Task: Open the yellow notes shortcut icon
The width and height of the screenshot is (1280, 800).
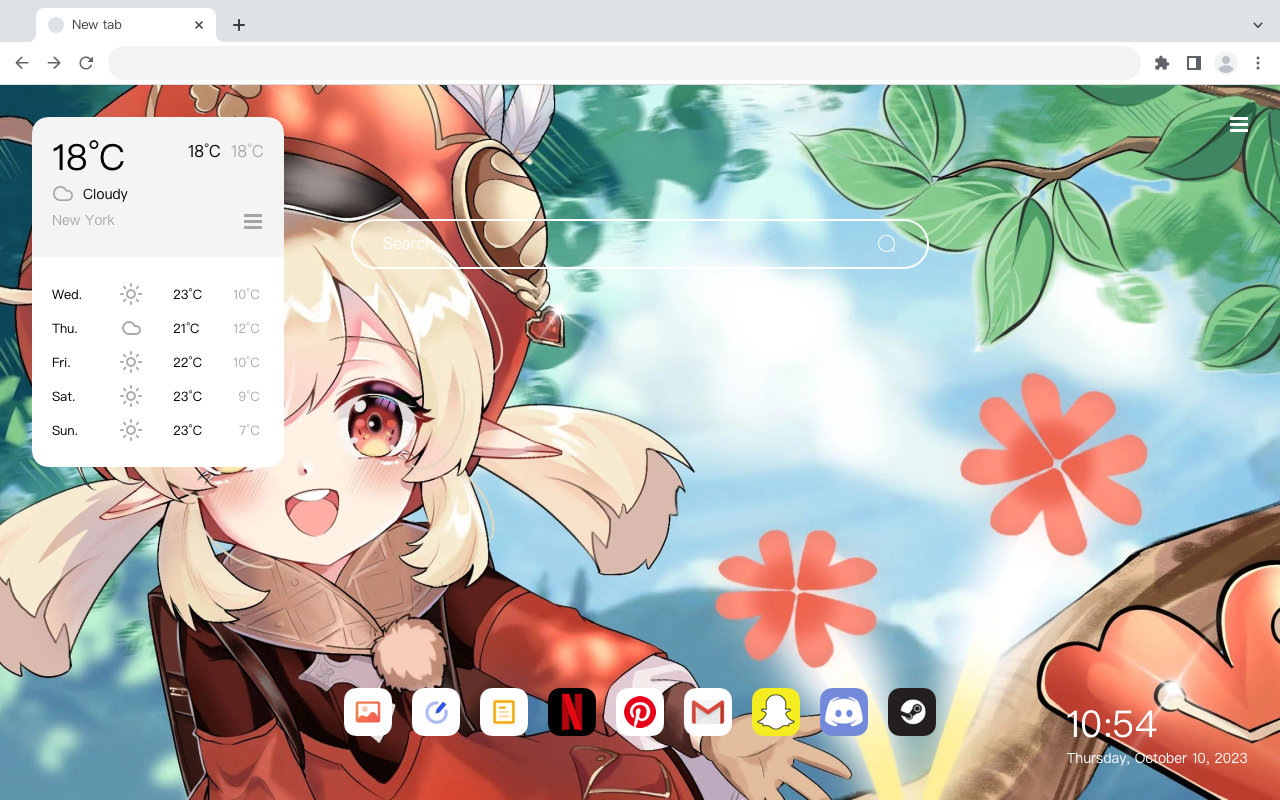Action: (504, 712)
